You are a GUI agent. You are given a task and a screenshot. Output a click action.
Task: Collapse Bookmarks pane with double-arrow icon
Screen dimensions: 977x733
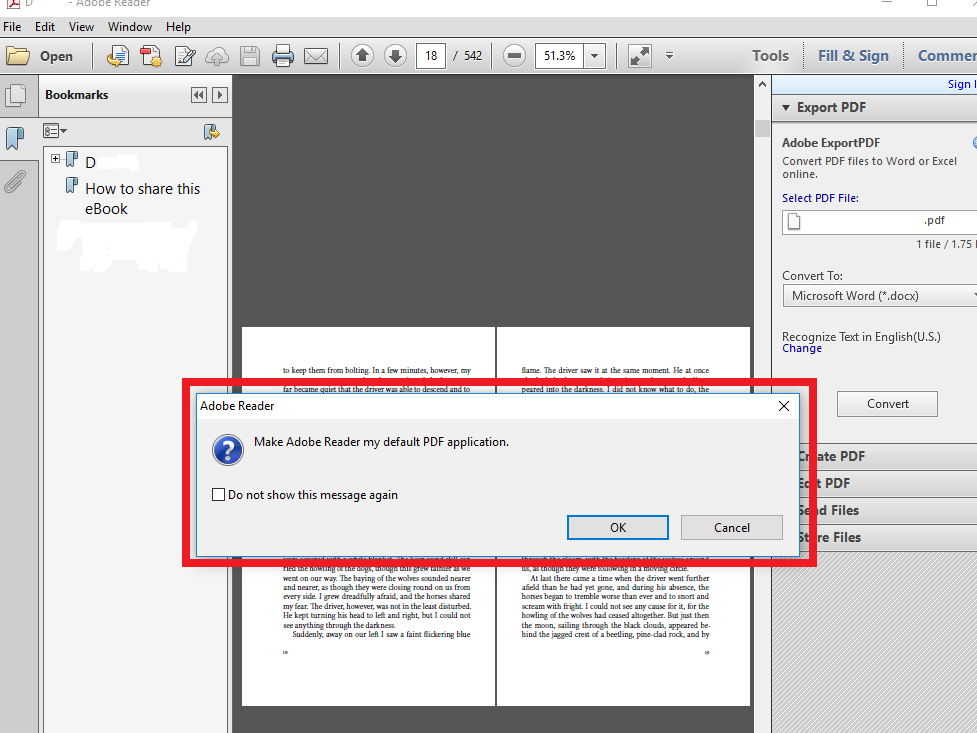[199, 95]
